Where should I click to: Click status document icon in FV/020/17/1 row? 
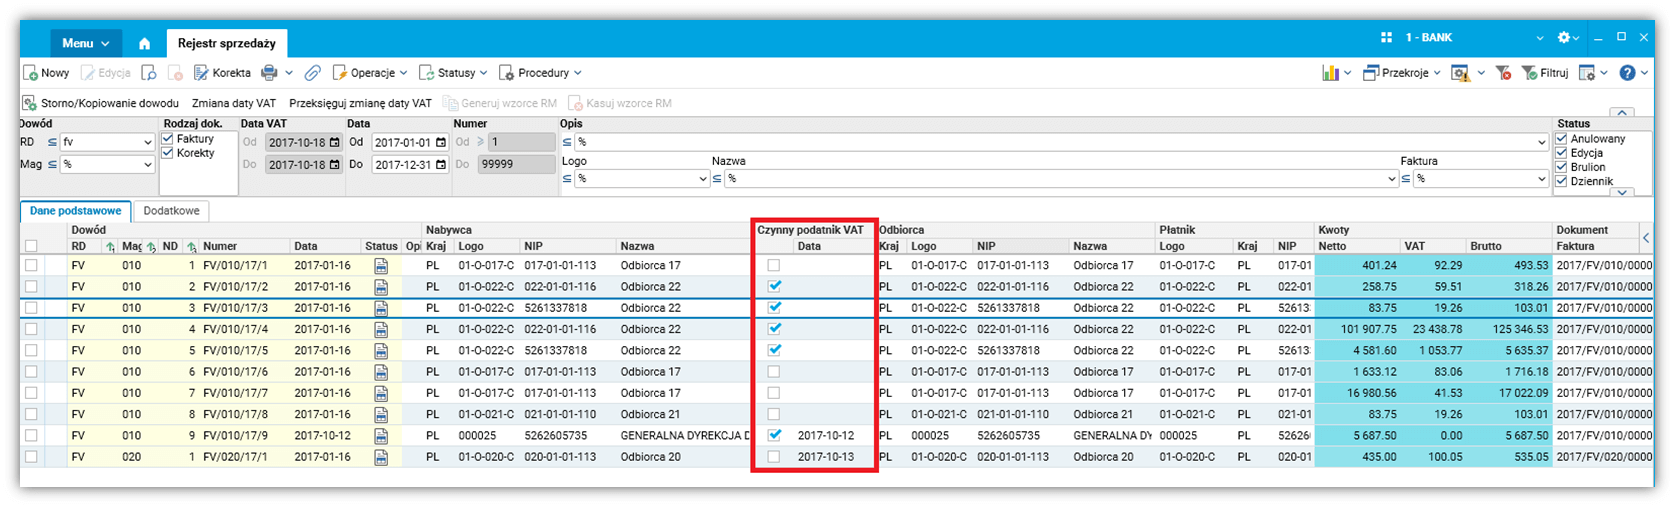click(381, 457)
